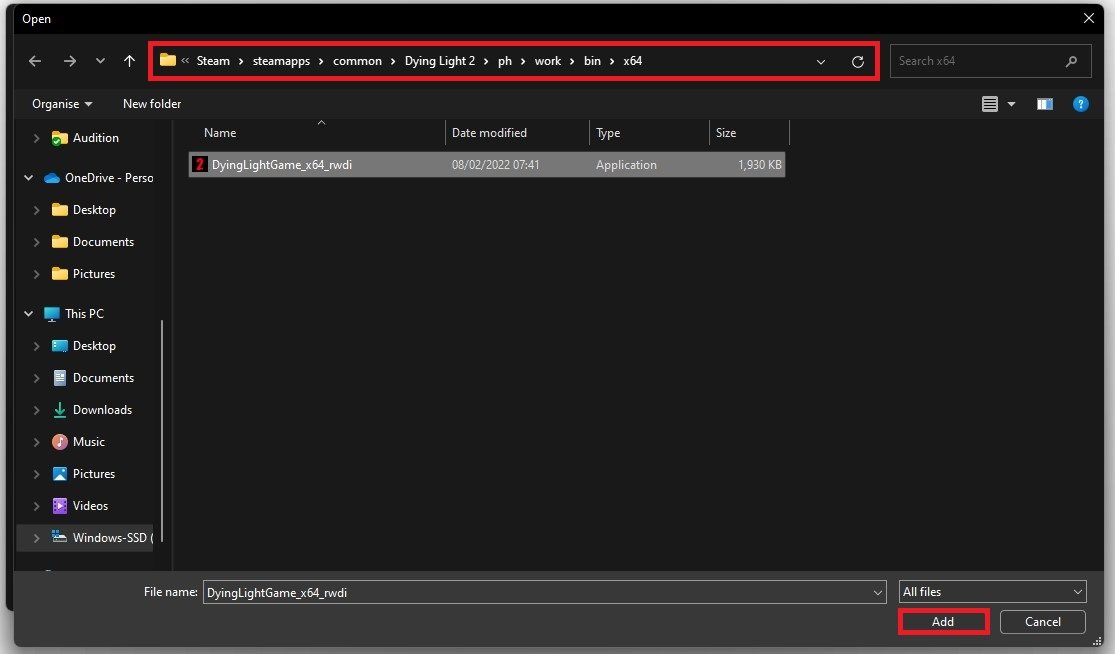Expand OneDrive Desktop folder
The image size is (1115, 654).
36,210
